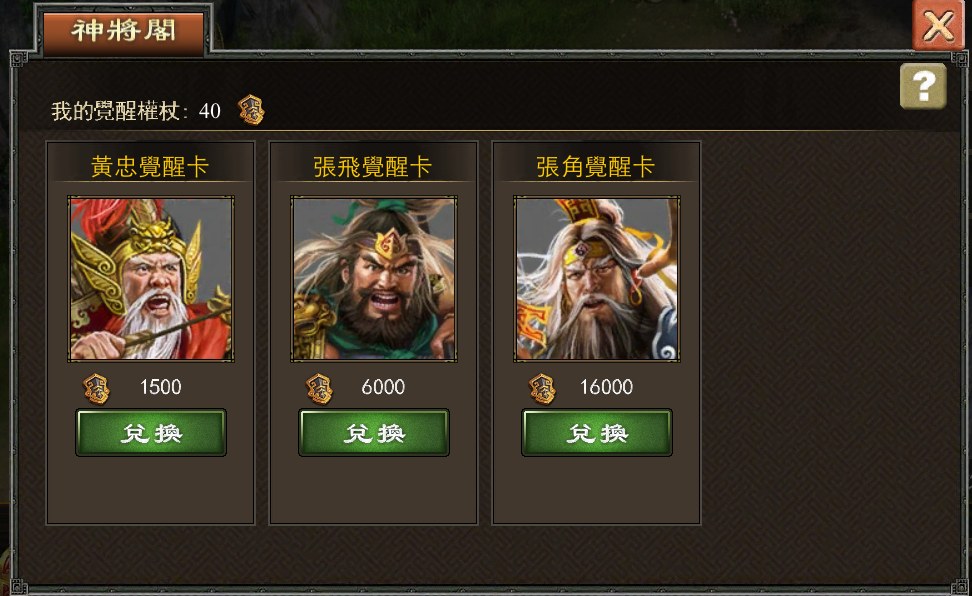The image size is (972, 596).
Task: Close the 神將閣 window with the X
Action: tap(939, 25)
